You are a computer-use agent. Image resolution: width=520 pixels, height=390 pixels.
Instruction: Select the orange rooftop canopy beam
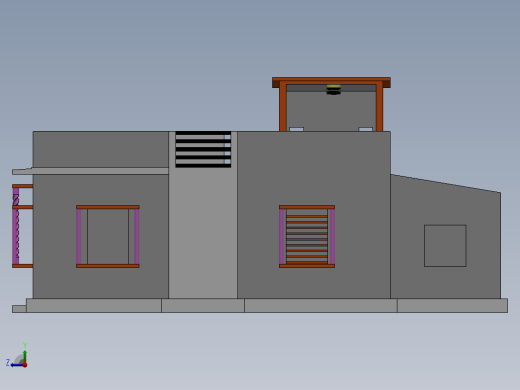click(331, 82)
